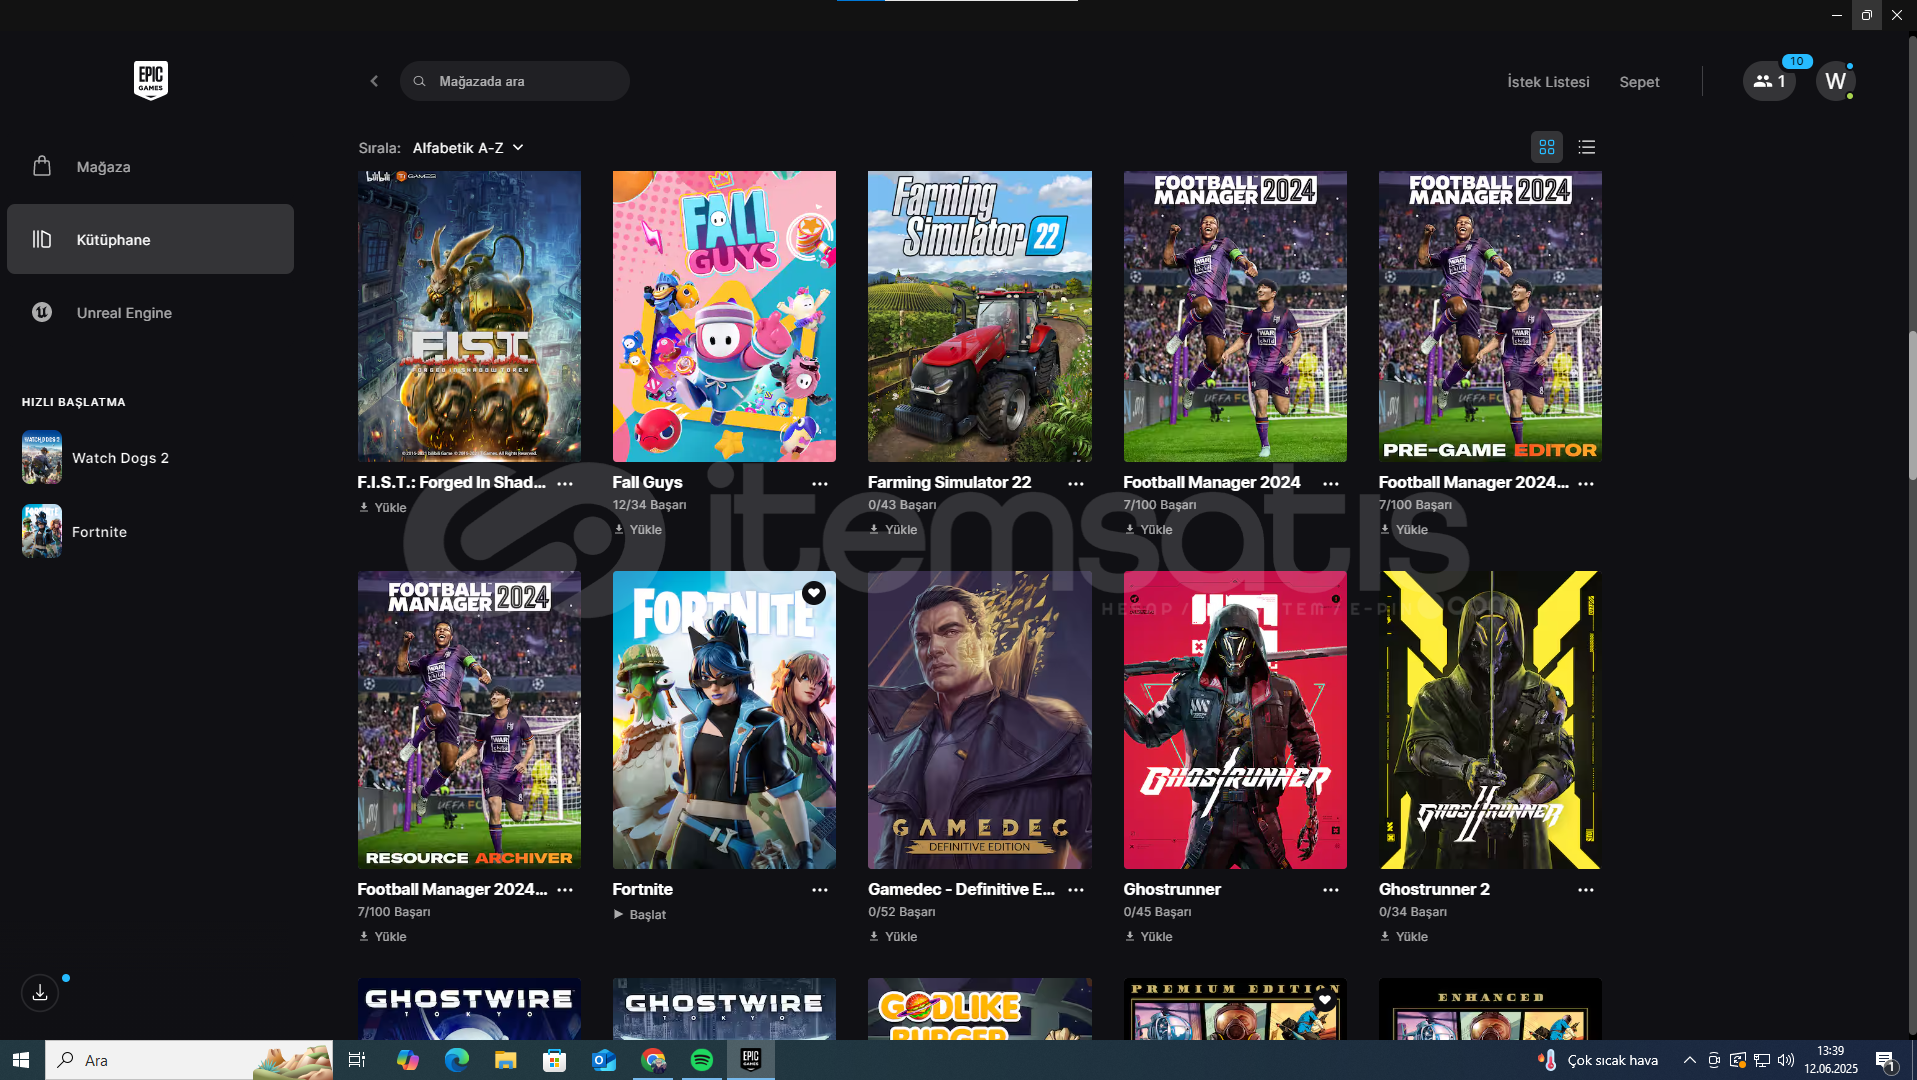
Task: Switch to list view
Action: coord(1587,147)
